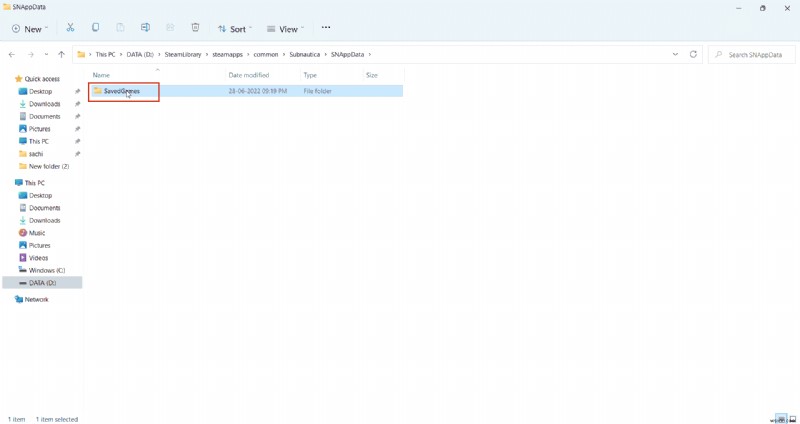
Task: Click the Back navigation arrow
Action: pos(12,54)
